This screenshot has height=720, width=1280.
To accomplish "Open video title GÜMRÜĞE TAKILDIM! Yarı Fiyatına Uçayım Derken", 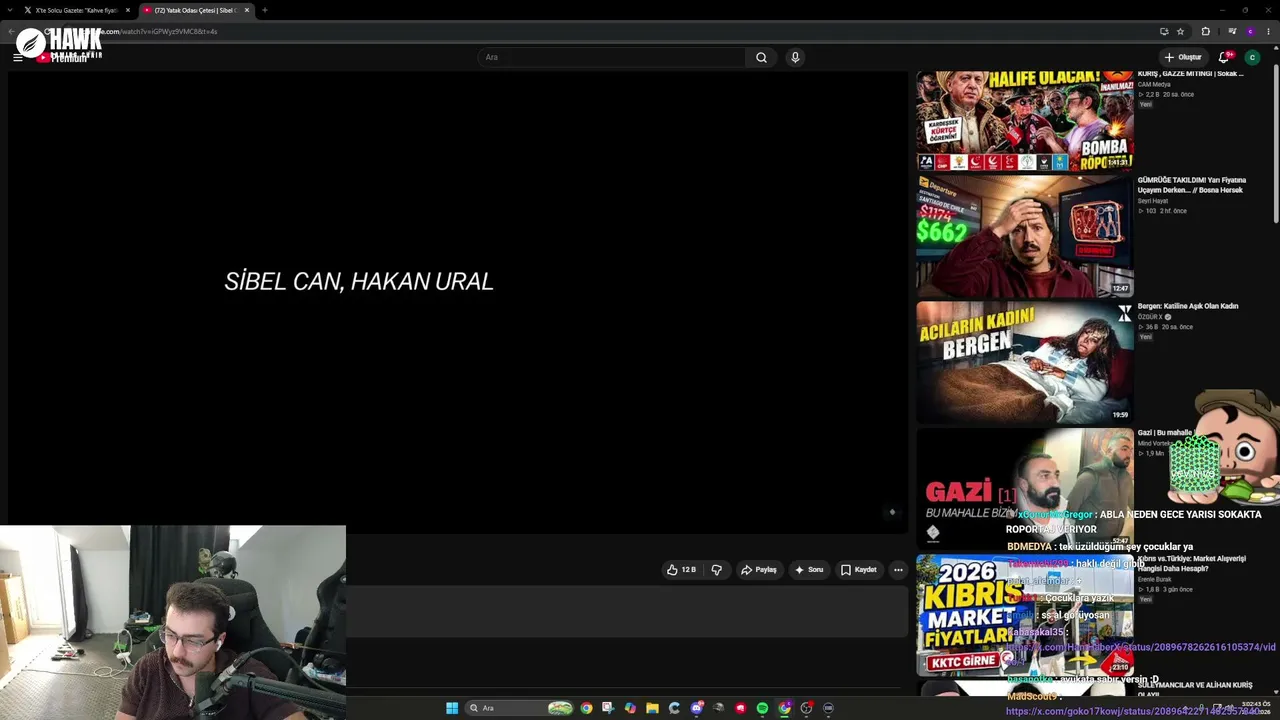I will click(x=1191, y=185).
